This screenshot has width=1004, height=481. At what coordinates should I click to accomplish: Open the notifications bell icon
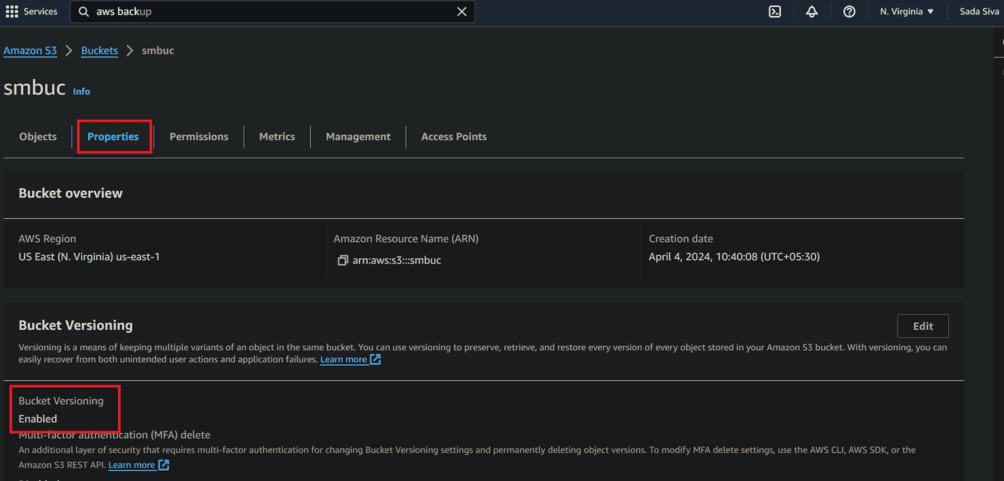(812, 12)
